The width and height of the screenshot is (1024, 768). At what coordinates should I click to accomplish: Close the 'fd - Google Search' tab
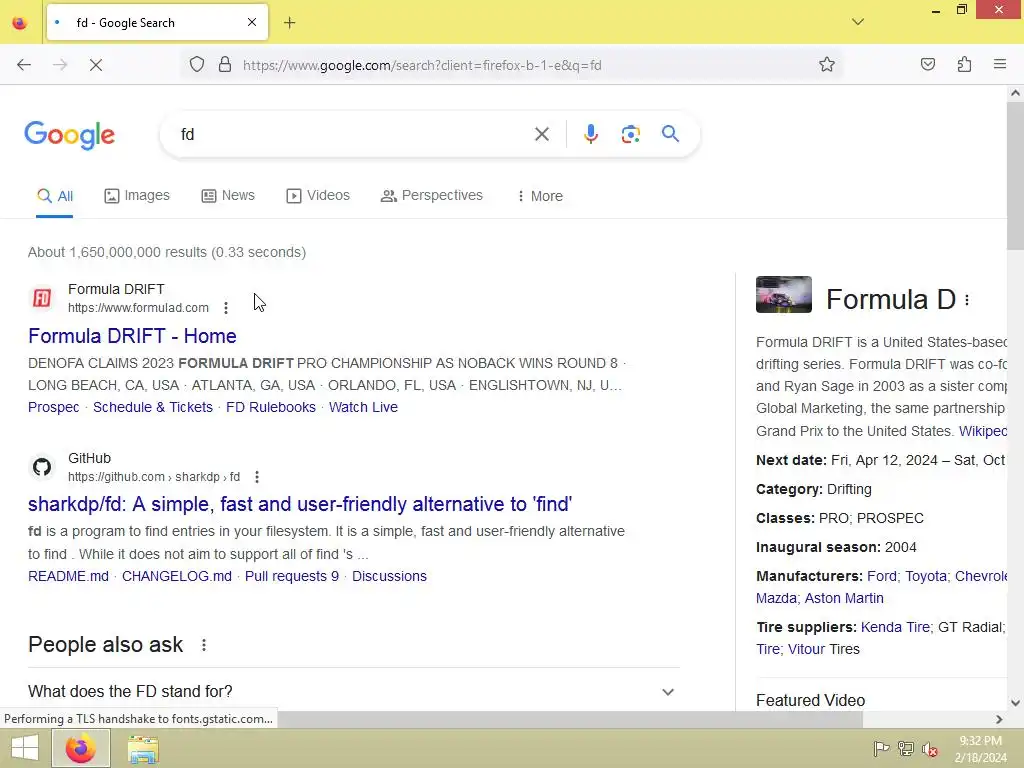252,22
